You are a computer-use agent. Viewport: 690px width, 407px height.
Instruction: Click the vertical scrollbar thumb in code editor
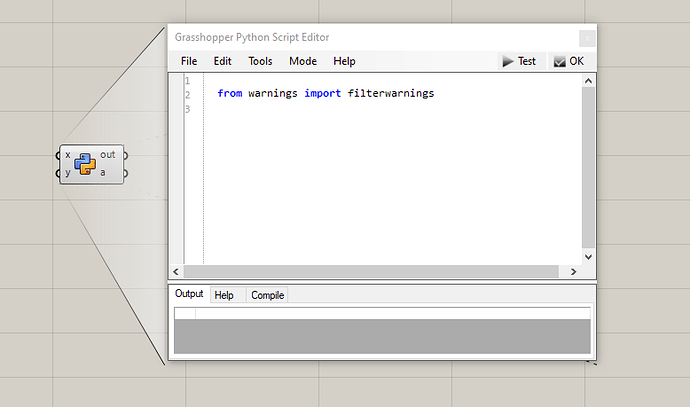click(588, 168)
